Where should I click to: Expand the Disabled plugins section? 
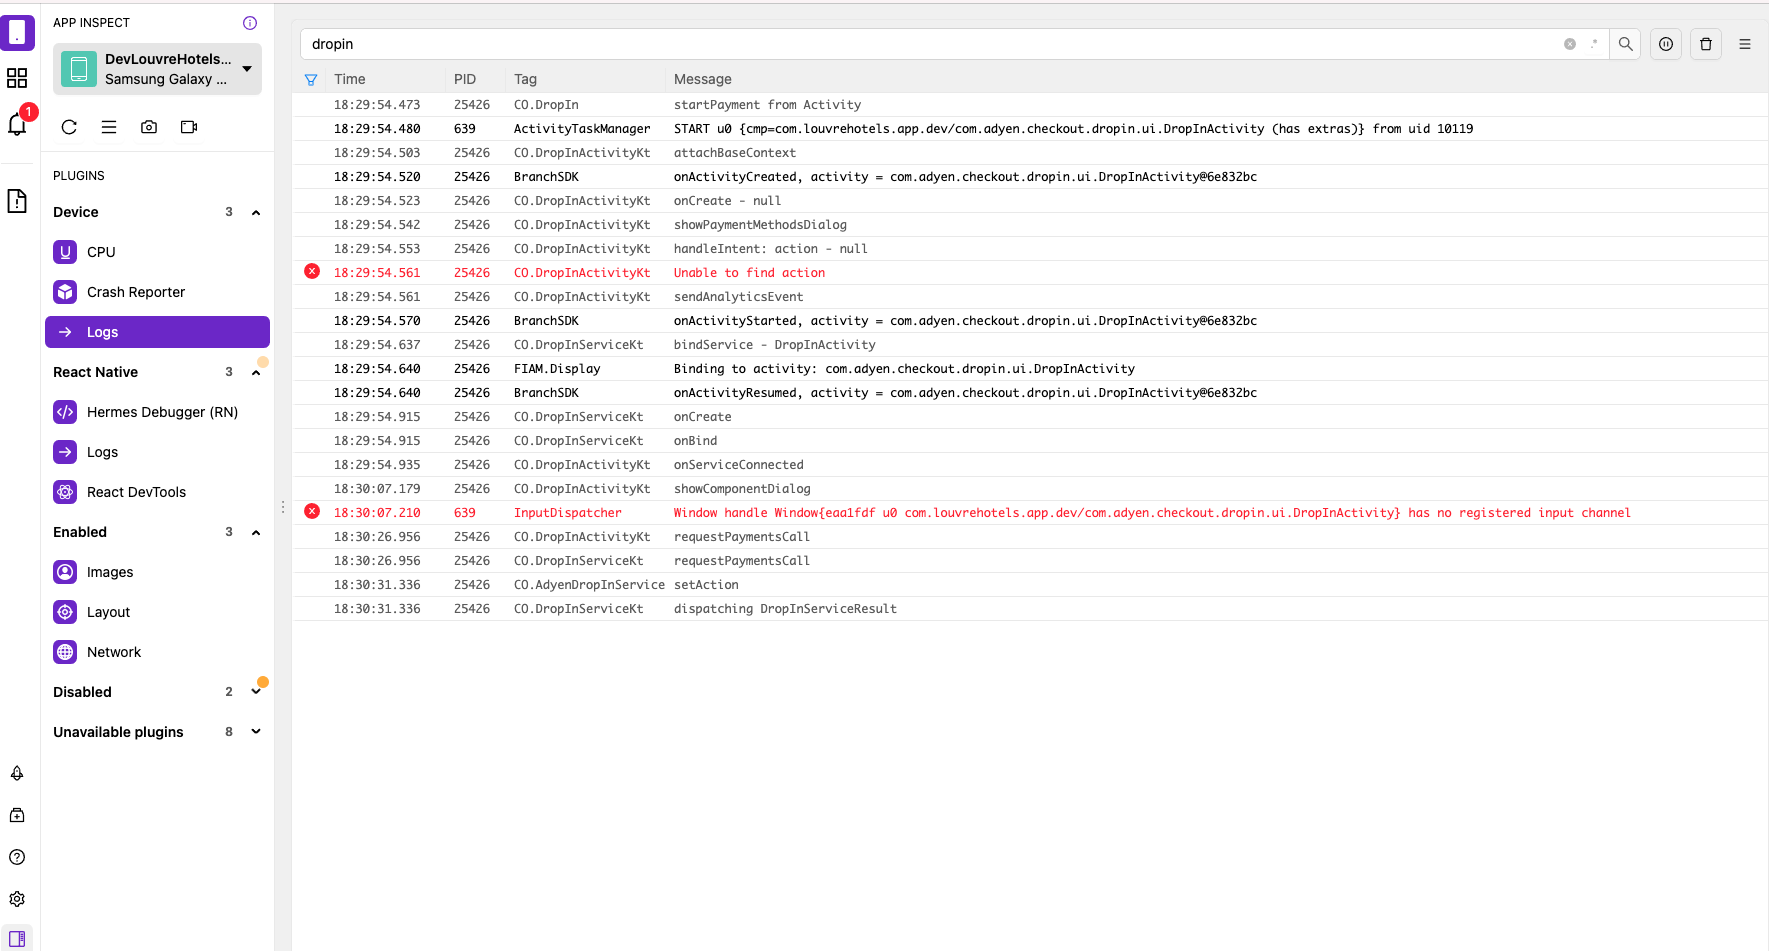tap(255, 691)
